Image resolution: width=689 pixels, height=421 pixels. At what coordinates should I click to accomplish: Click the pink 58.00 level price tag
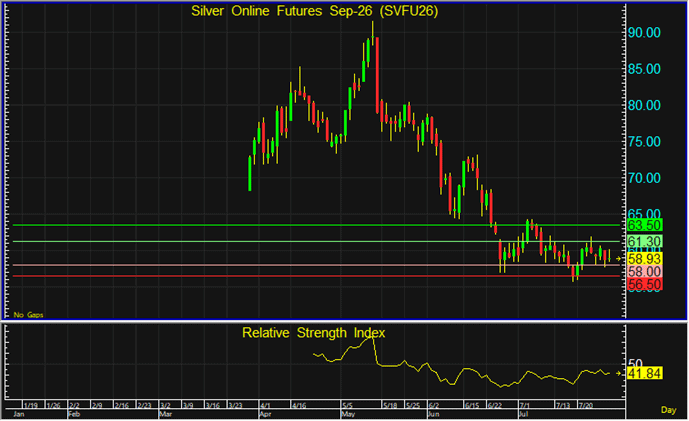click(x=644, y=272)
